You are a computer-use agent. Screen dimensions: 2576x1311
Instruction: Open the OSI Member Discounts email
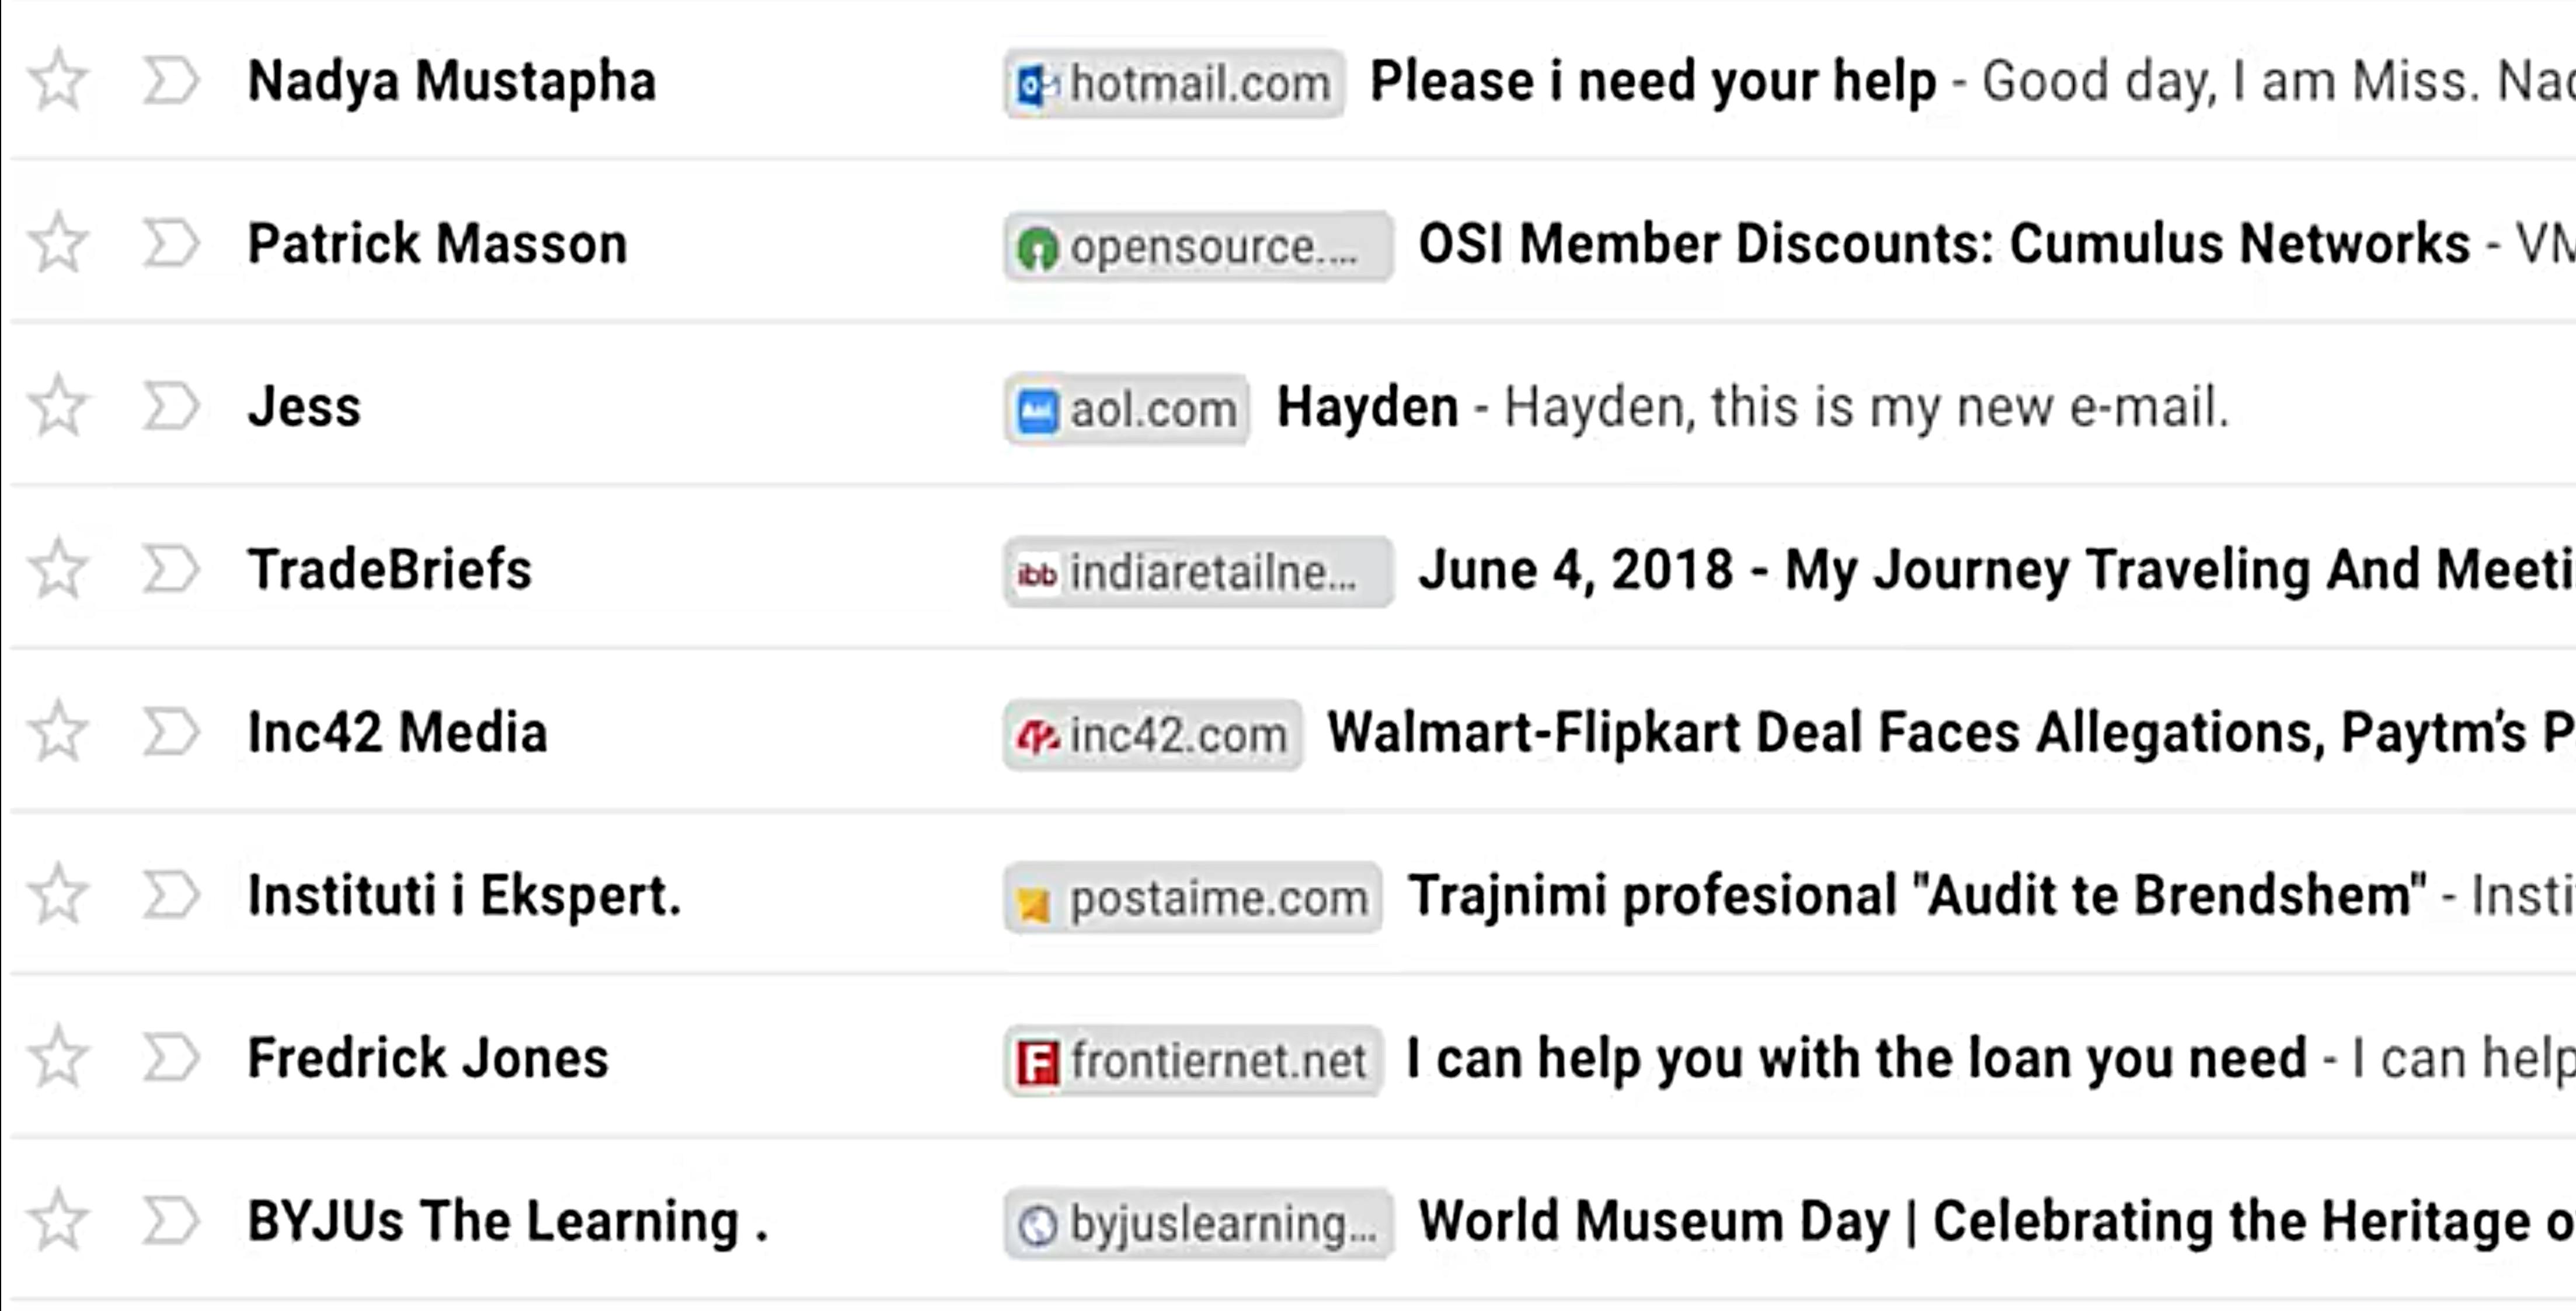(1943, 245)
